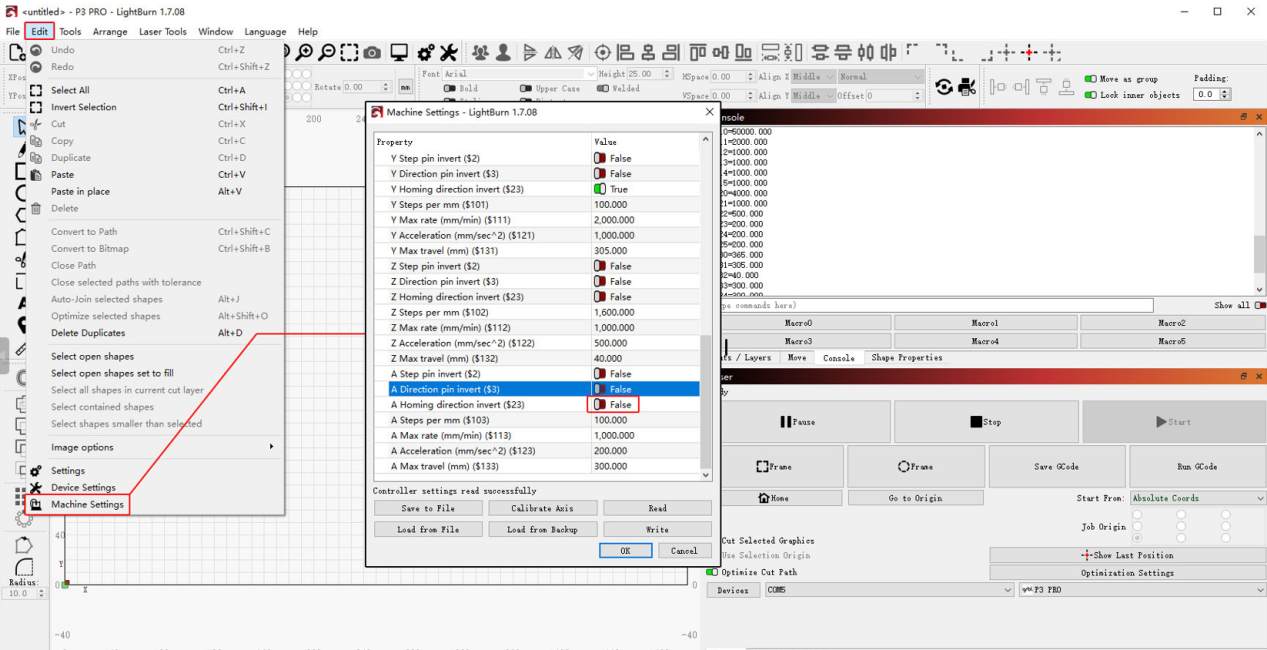Image resolution: width=1267 pixels, height=650 pixels.
Task: Open device settings wrench-screwdriver toolbar icon
Action: [448, 52]
